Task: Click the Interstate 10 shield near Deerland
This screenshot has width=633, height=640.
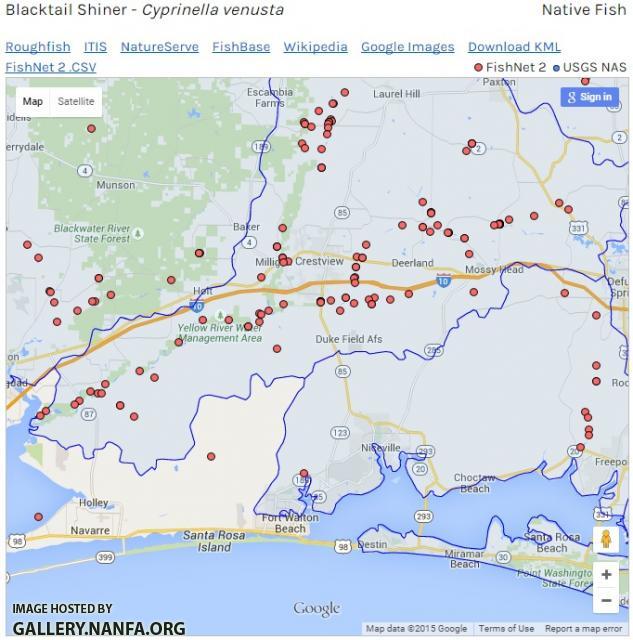Action: [443, 281]
